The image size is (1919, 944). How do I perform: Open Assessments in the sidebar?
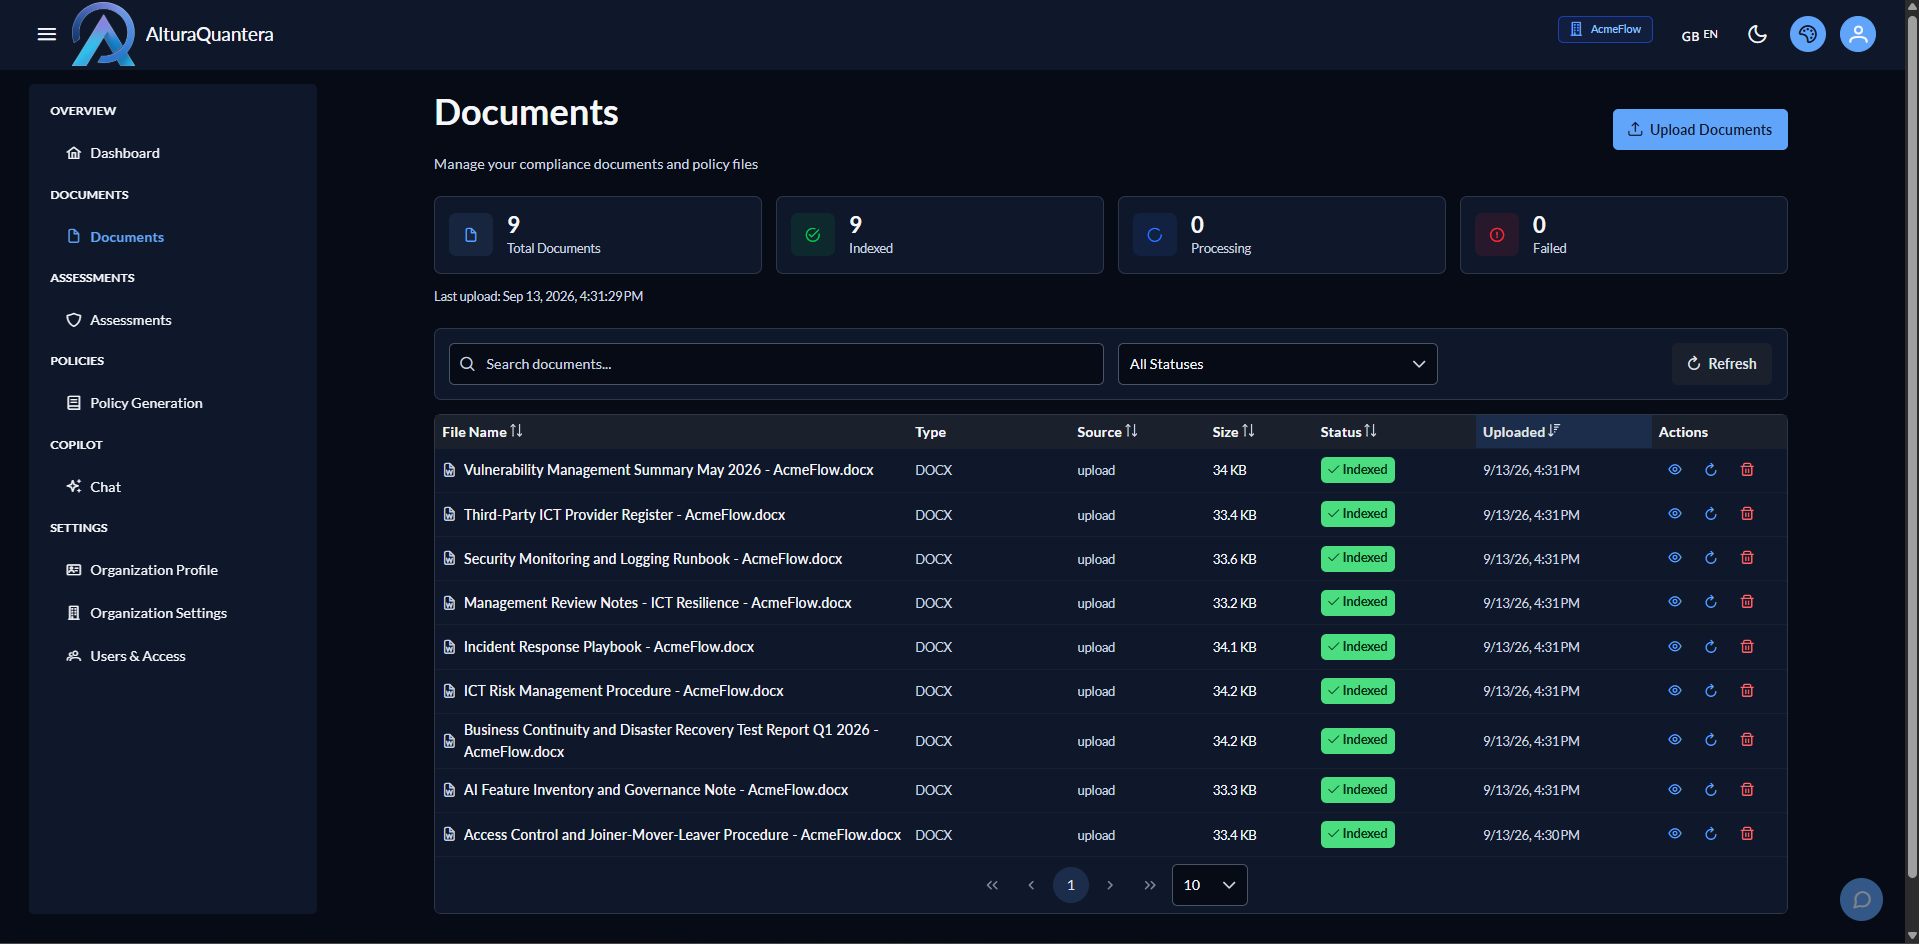pos(130,320)
